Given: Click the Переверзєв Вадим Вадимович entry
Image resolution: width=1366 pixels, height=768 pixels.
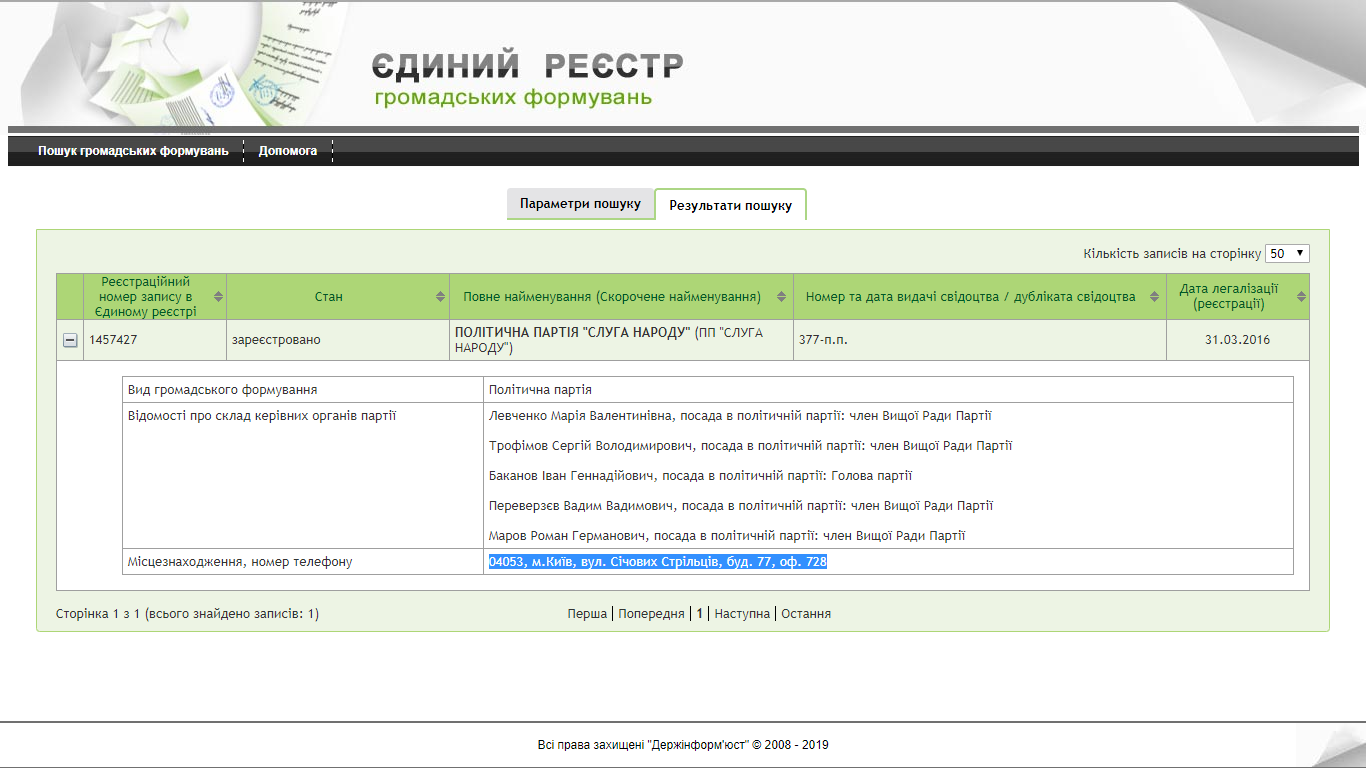Looking at the screenshot, I should (741, 506).
